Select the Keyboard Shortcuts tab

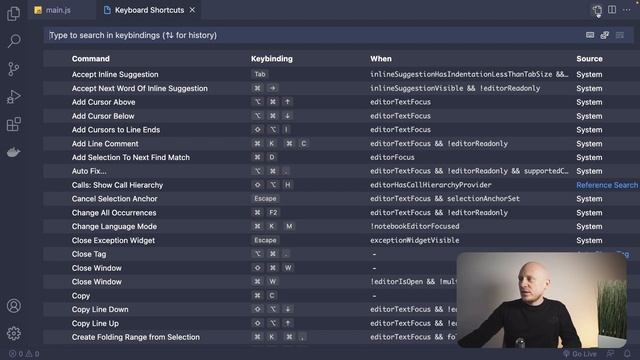[x=149, y=10]
